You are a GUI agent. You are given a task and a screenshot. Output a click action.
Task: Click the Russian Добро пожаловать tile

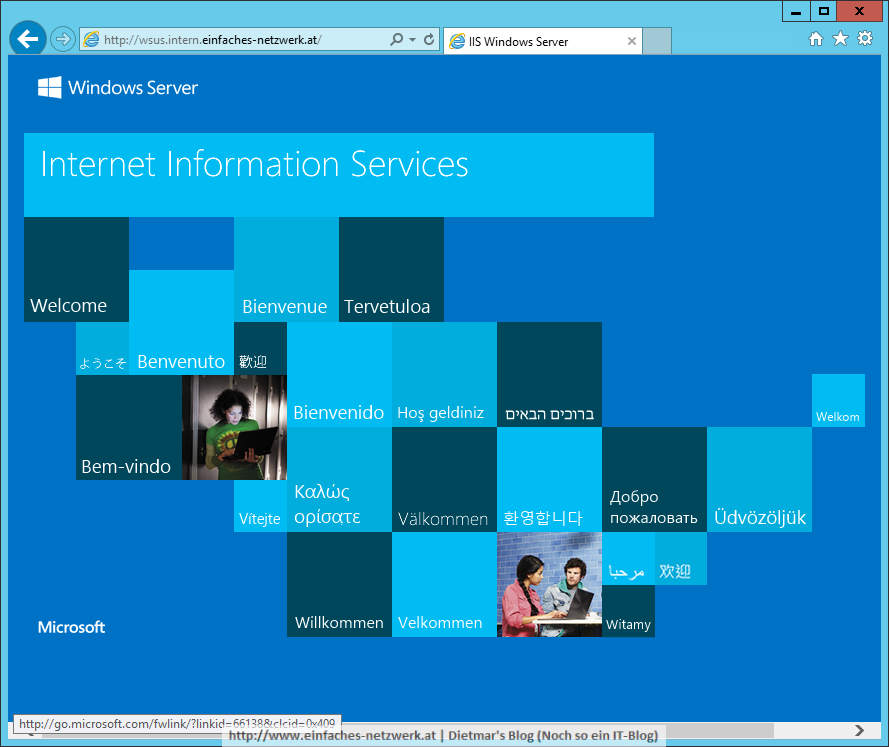click(x=654, y=479)
